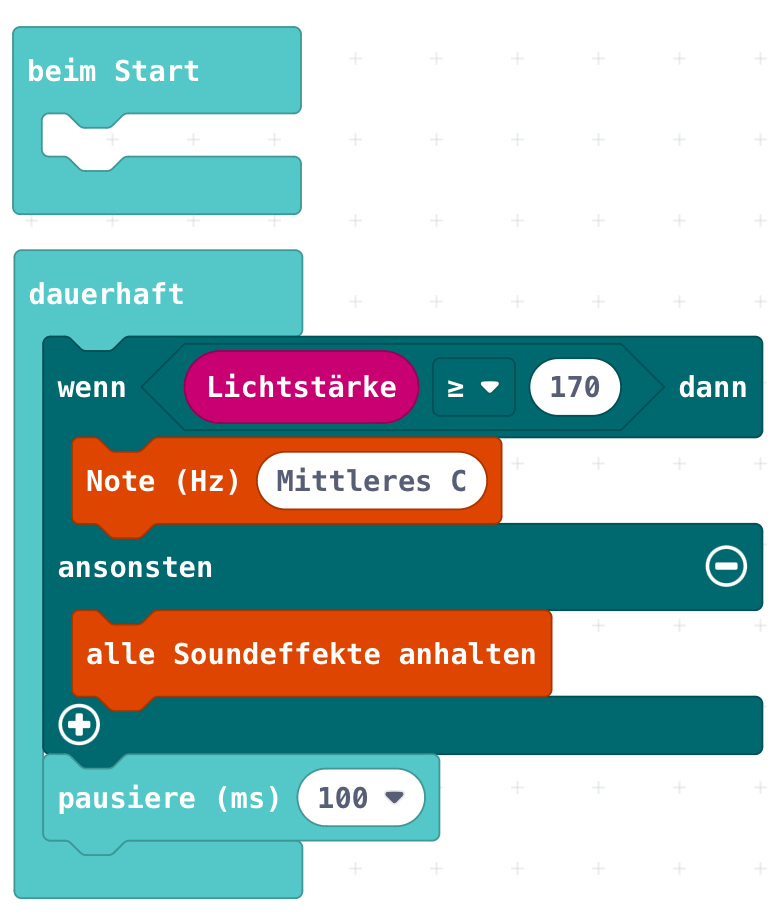
Task: Click the ansonsten label of the else branch
Action: (x=135, y=567)
